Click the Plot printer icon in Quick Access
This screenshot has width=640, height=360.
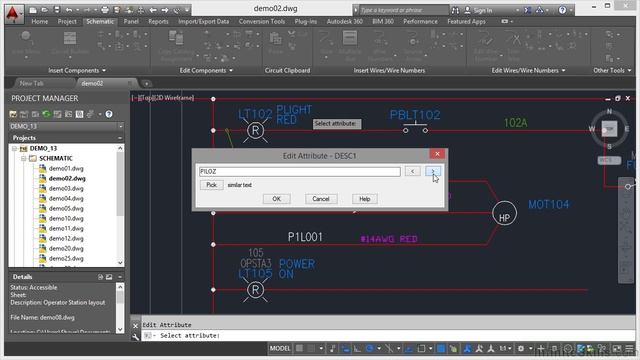click(105, 10)
